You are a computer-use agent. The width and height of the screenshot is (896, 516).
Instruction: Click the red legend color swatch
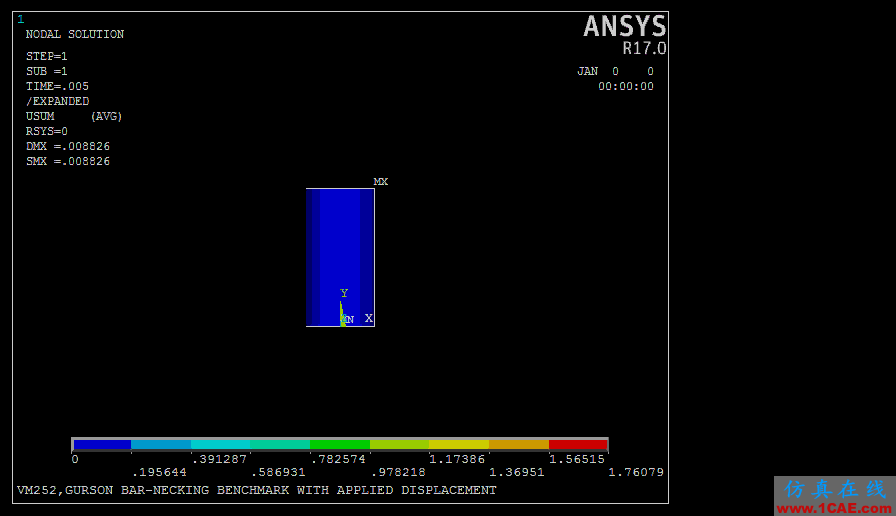pyautogui.click(x=578, y=444)
